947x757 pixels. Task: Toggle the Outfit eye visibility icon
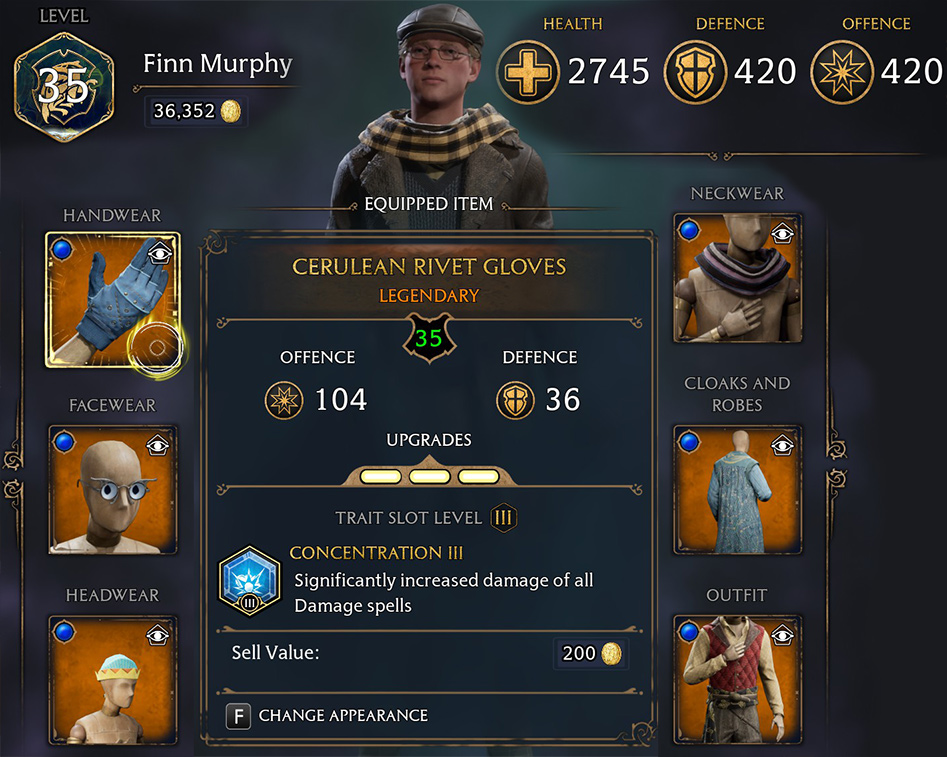pyautogui.click(x=783, y=635)
